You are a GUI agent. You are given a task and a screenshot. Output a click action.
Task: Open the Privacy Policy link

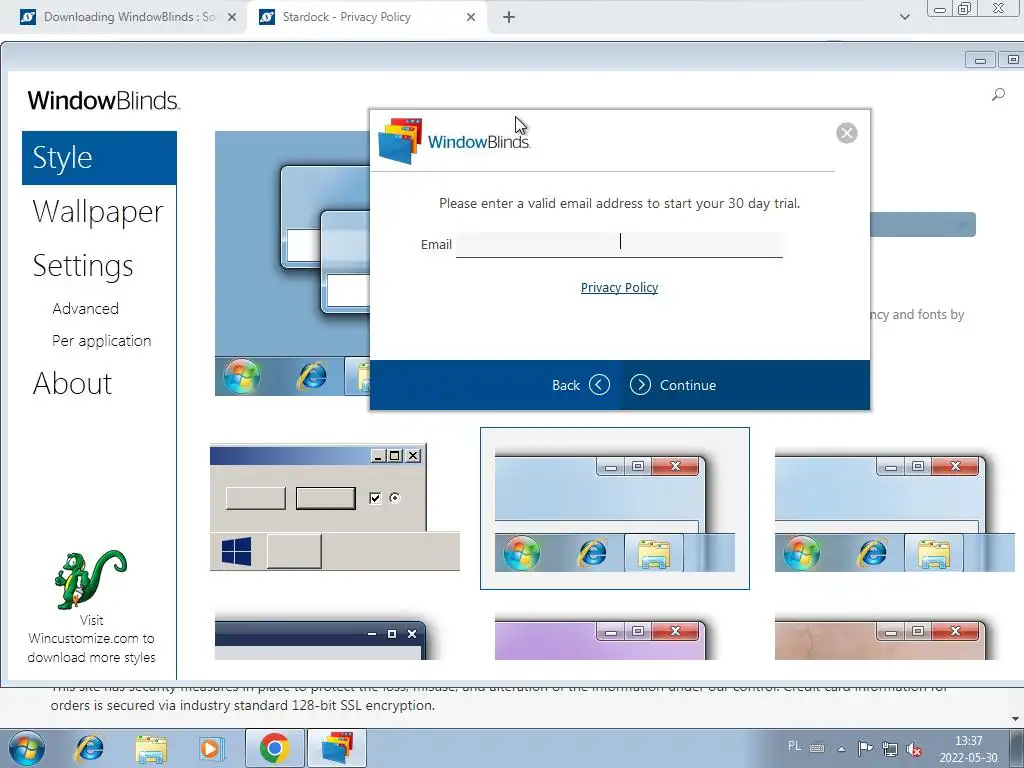point(619,287)
